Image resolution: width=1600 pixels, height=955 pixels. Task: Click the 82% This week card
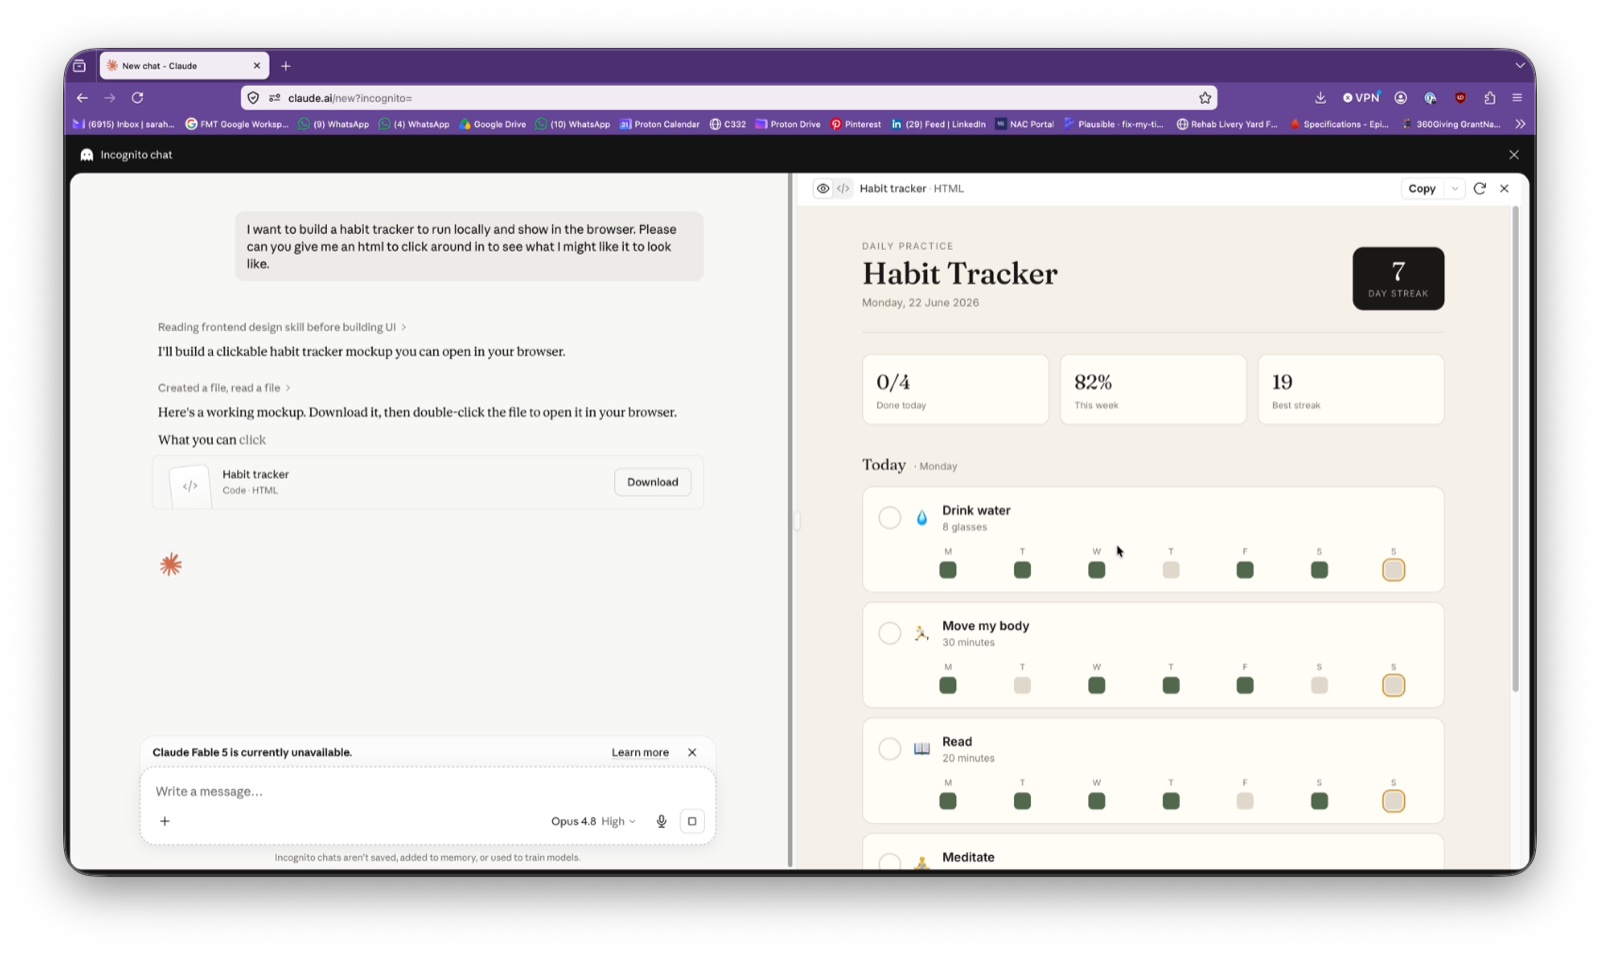(1153, 390)
